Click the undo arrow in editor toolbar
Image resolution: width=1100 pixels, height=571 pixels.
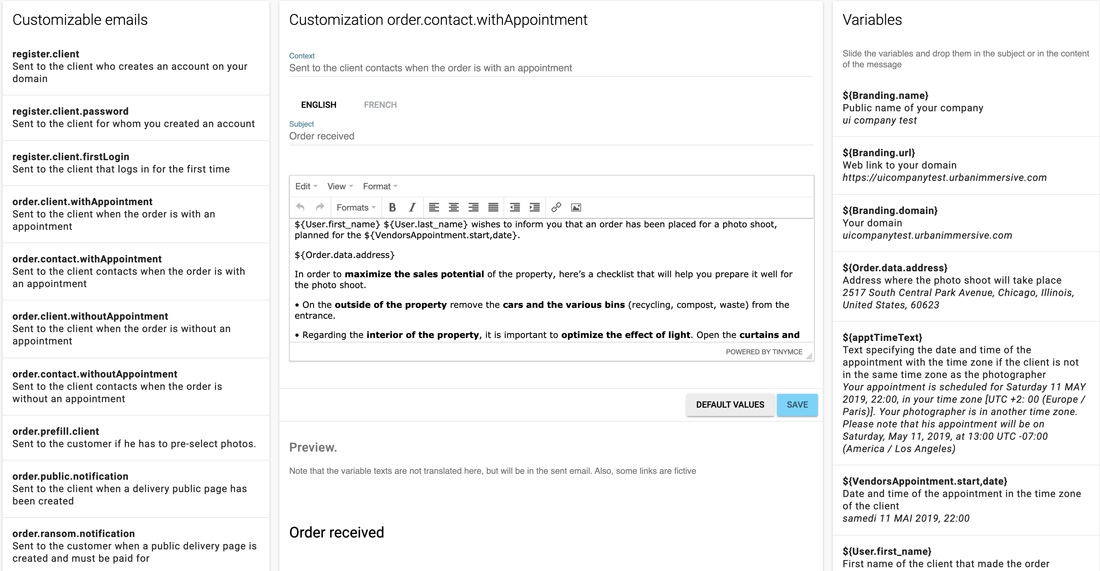click(x=300, y=207)
